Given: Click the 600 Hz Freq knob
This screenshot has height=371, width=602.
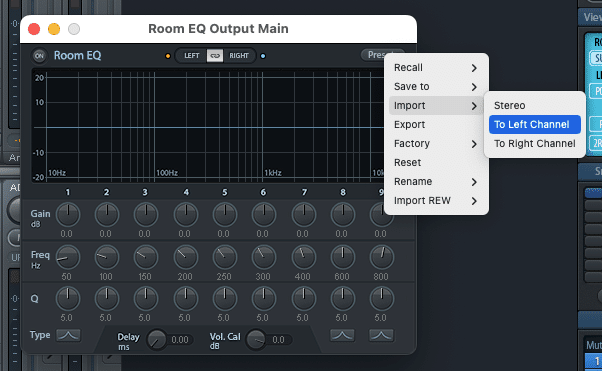Looking at the screenshot, I should pyautogui.click(x=342, y=257).
